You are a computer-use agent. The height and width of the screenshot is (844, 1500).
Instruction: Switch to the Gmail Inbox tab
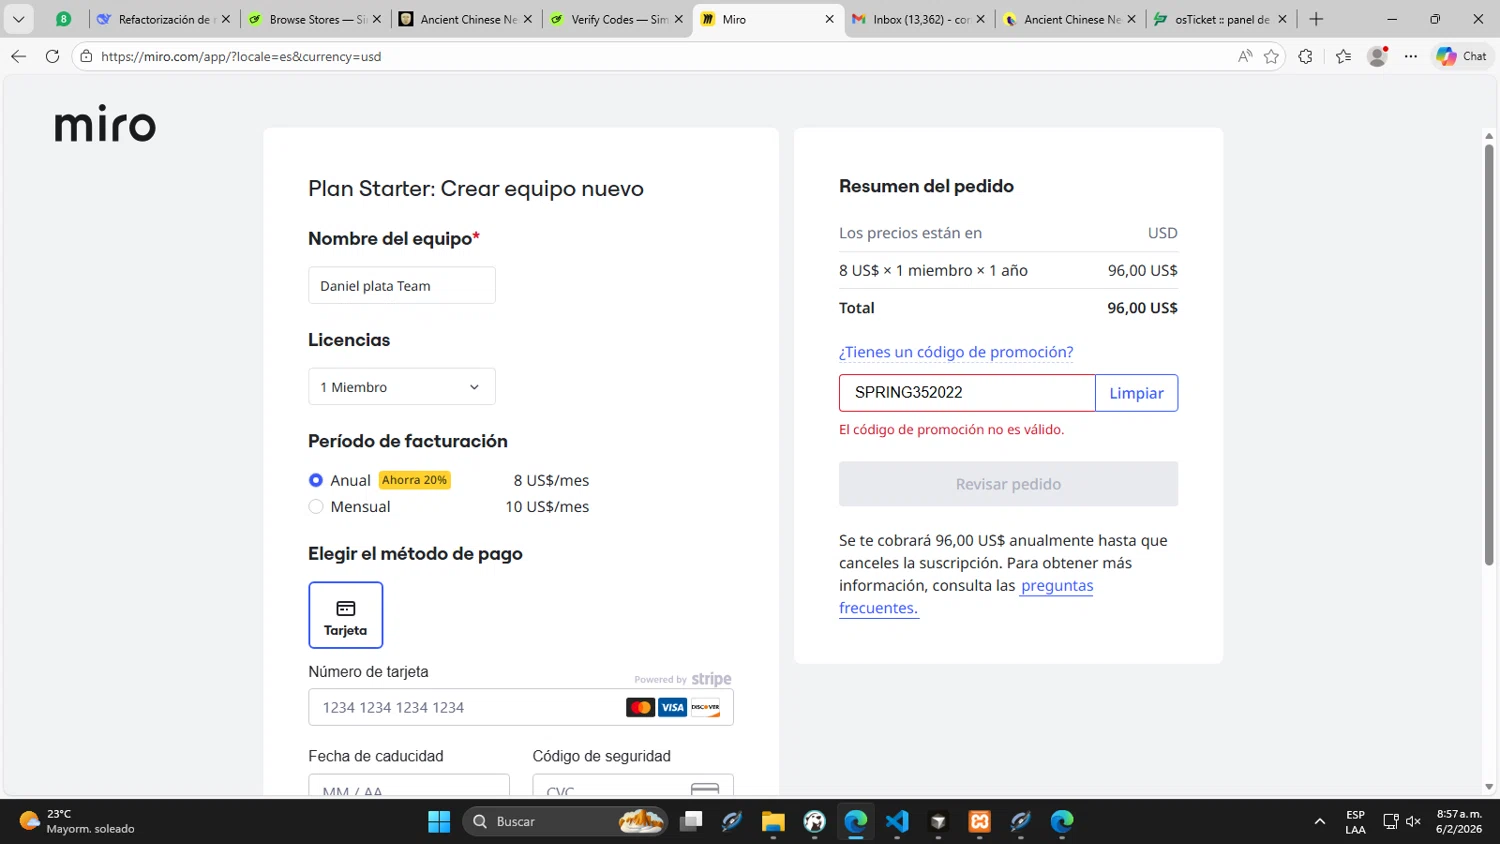[919, 19]
